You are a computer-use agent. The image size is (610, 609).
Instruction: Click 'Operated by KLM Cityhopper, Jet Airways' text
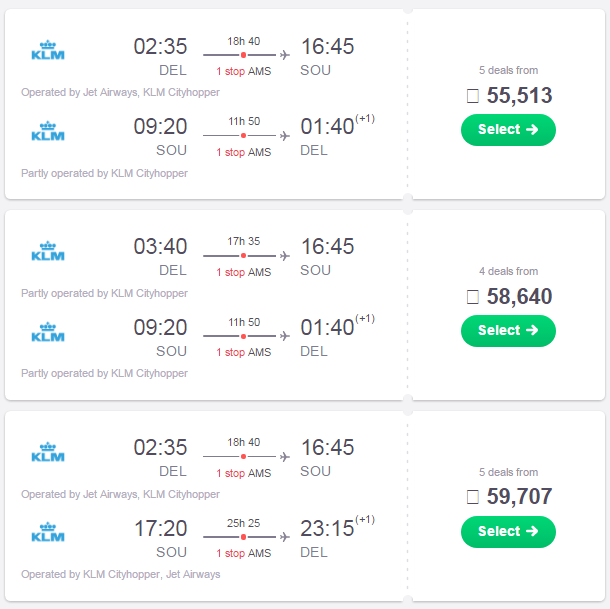click(x=121, y=574)
